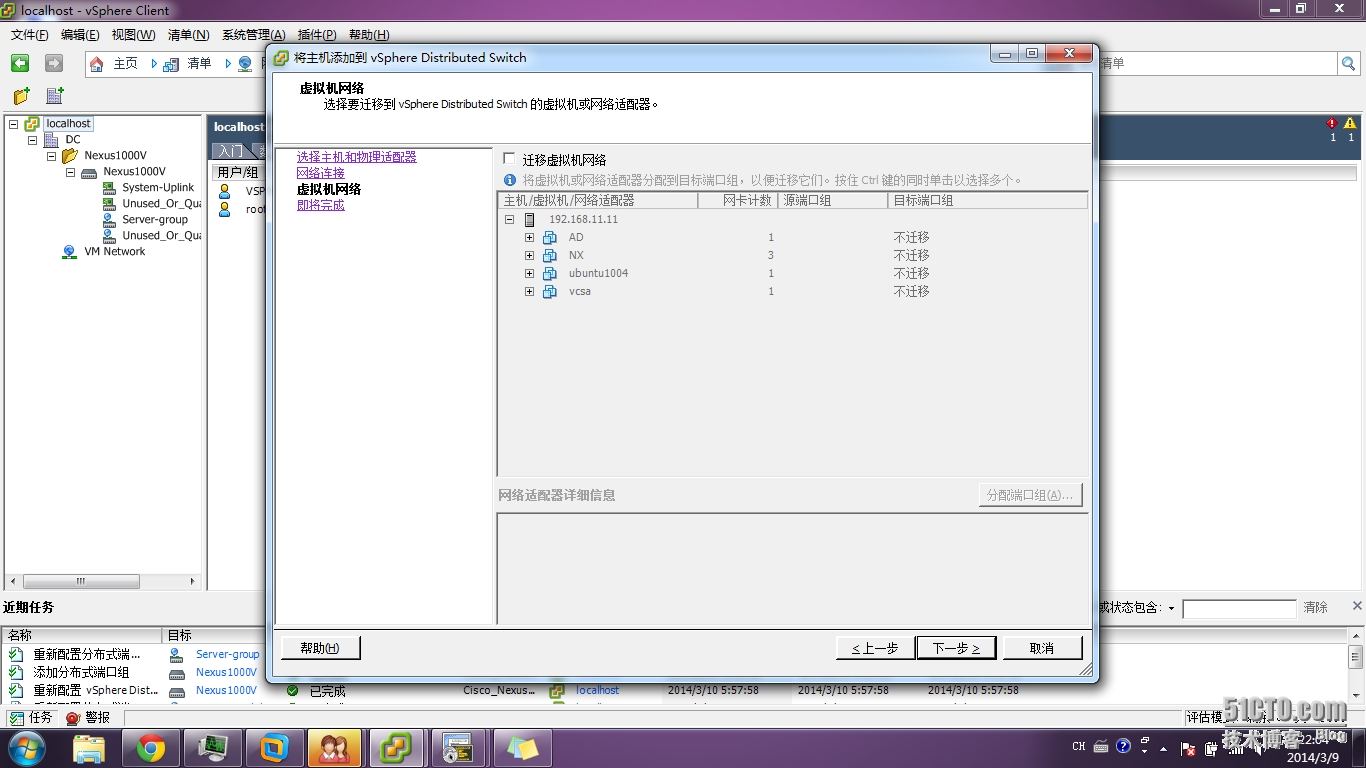This screenshot has height=768, width=1366.
Task: Go to 即将完成 wizard step
Action: (x=320, y=205)
